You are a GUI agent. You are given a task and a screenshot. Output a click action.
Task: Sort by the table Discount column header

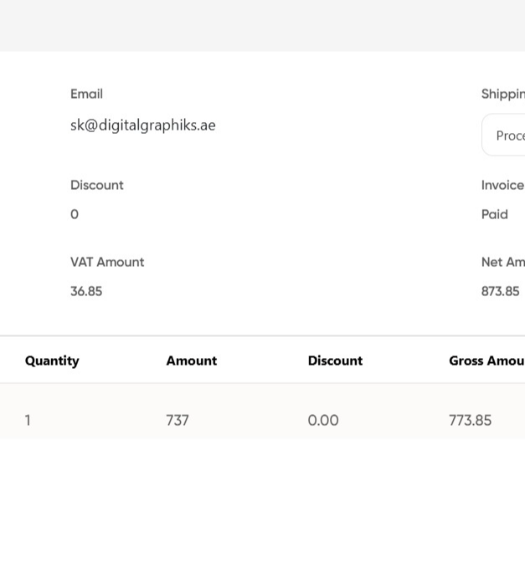coord(335,361)
